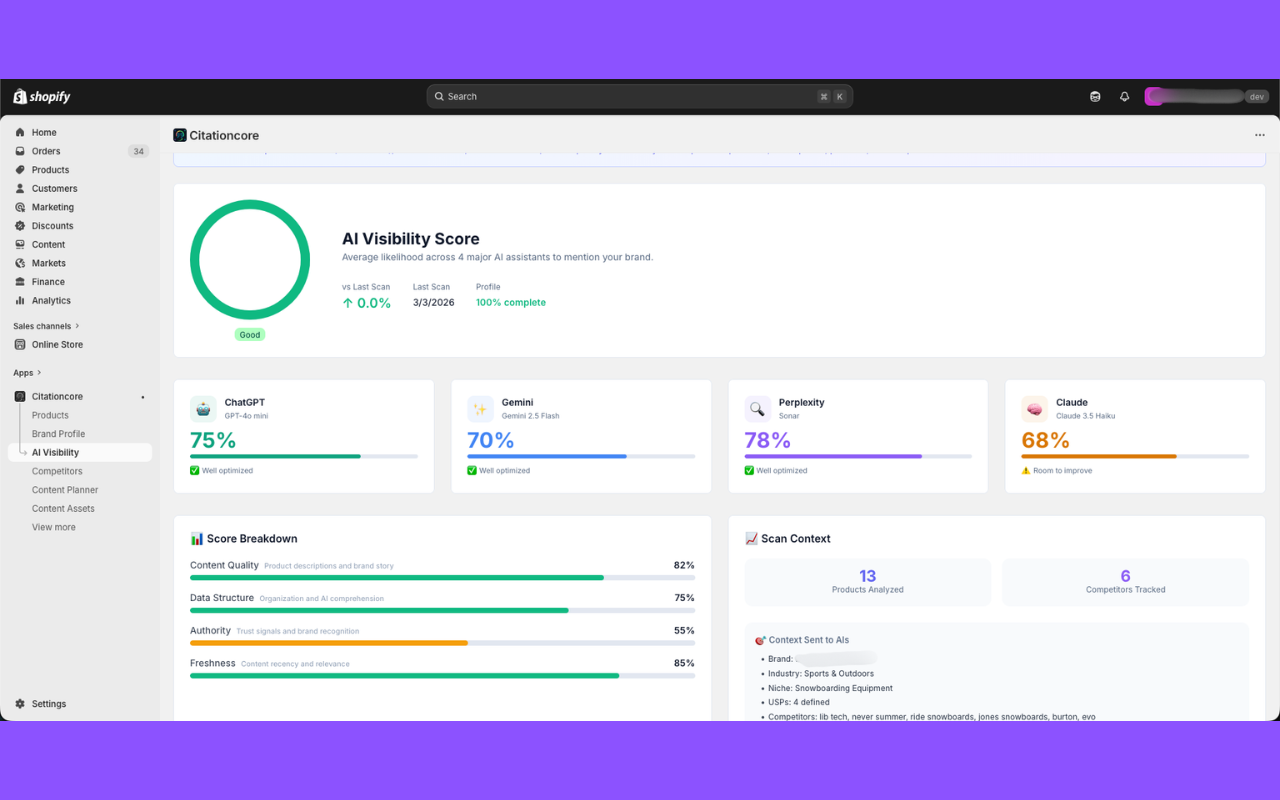Screen dimensions: 1280x800
Task: Open the Competitors section in Citationcore
Action: pos(56,470)
